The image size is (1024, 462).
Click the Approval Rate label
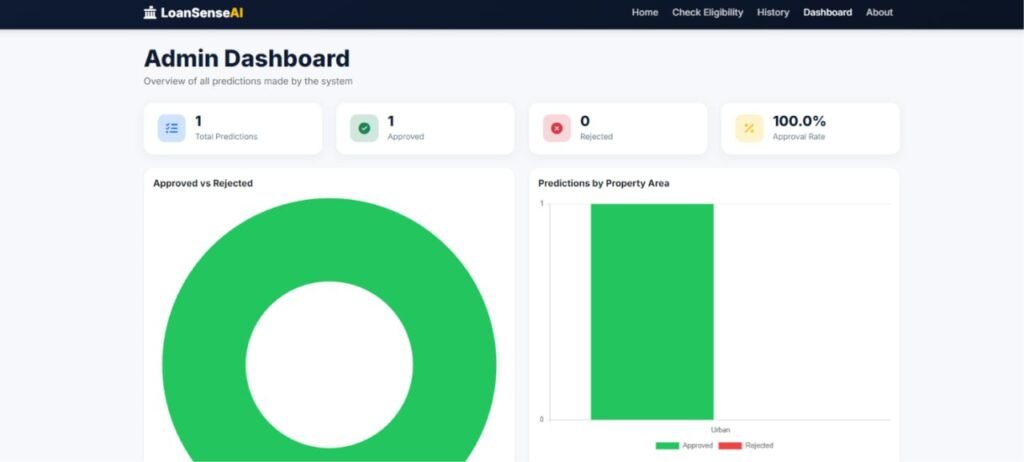point(799,137)
